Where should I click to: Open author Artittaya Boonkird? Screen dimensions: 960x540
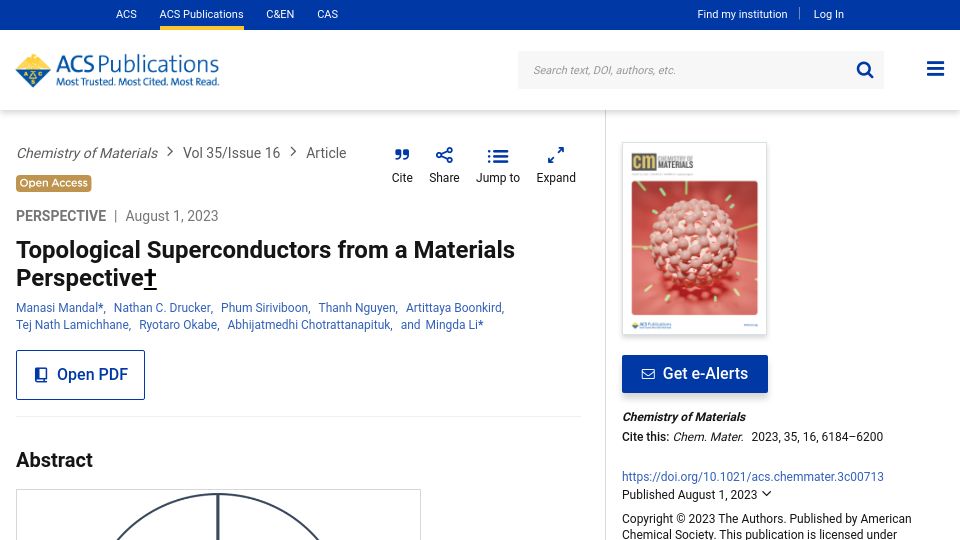click(x=454, y=307)
